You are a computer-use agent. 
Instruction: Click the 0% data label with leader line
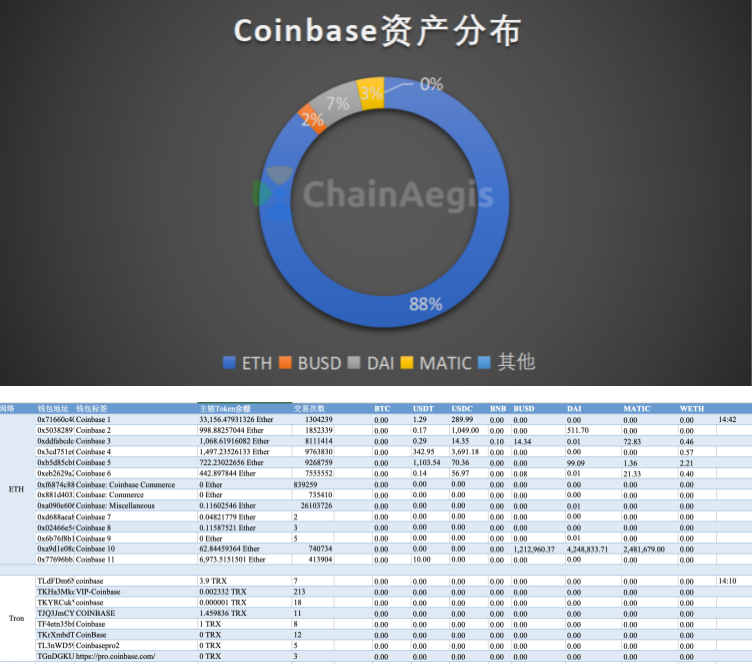click(431, 84)
